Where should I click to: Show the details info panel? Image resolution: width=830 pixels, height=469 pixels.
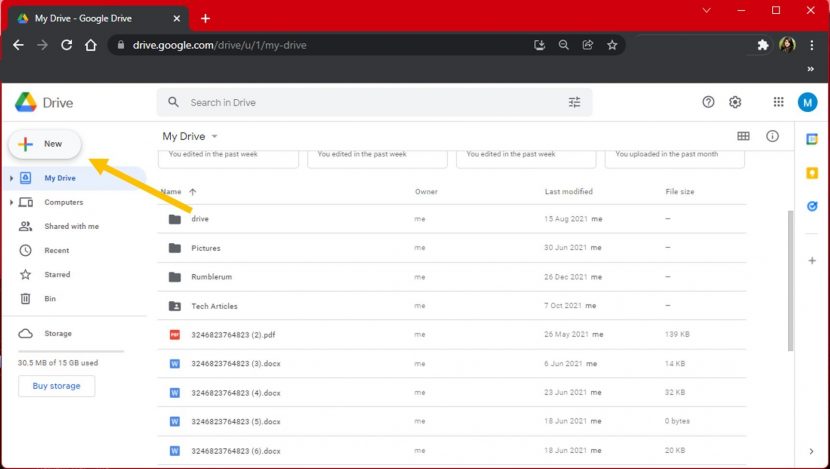pos(772,136)
